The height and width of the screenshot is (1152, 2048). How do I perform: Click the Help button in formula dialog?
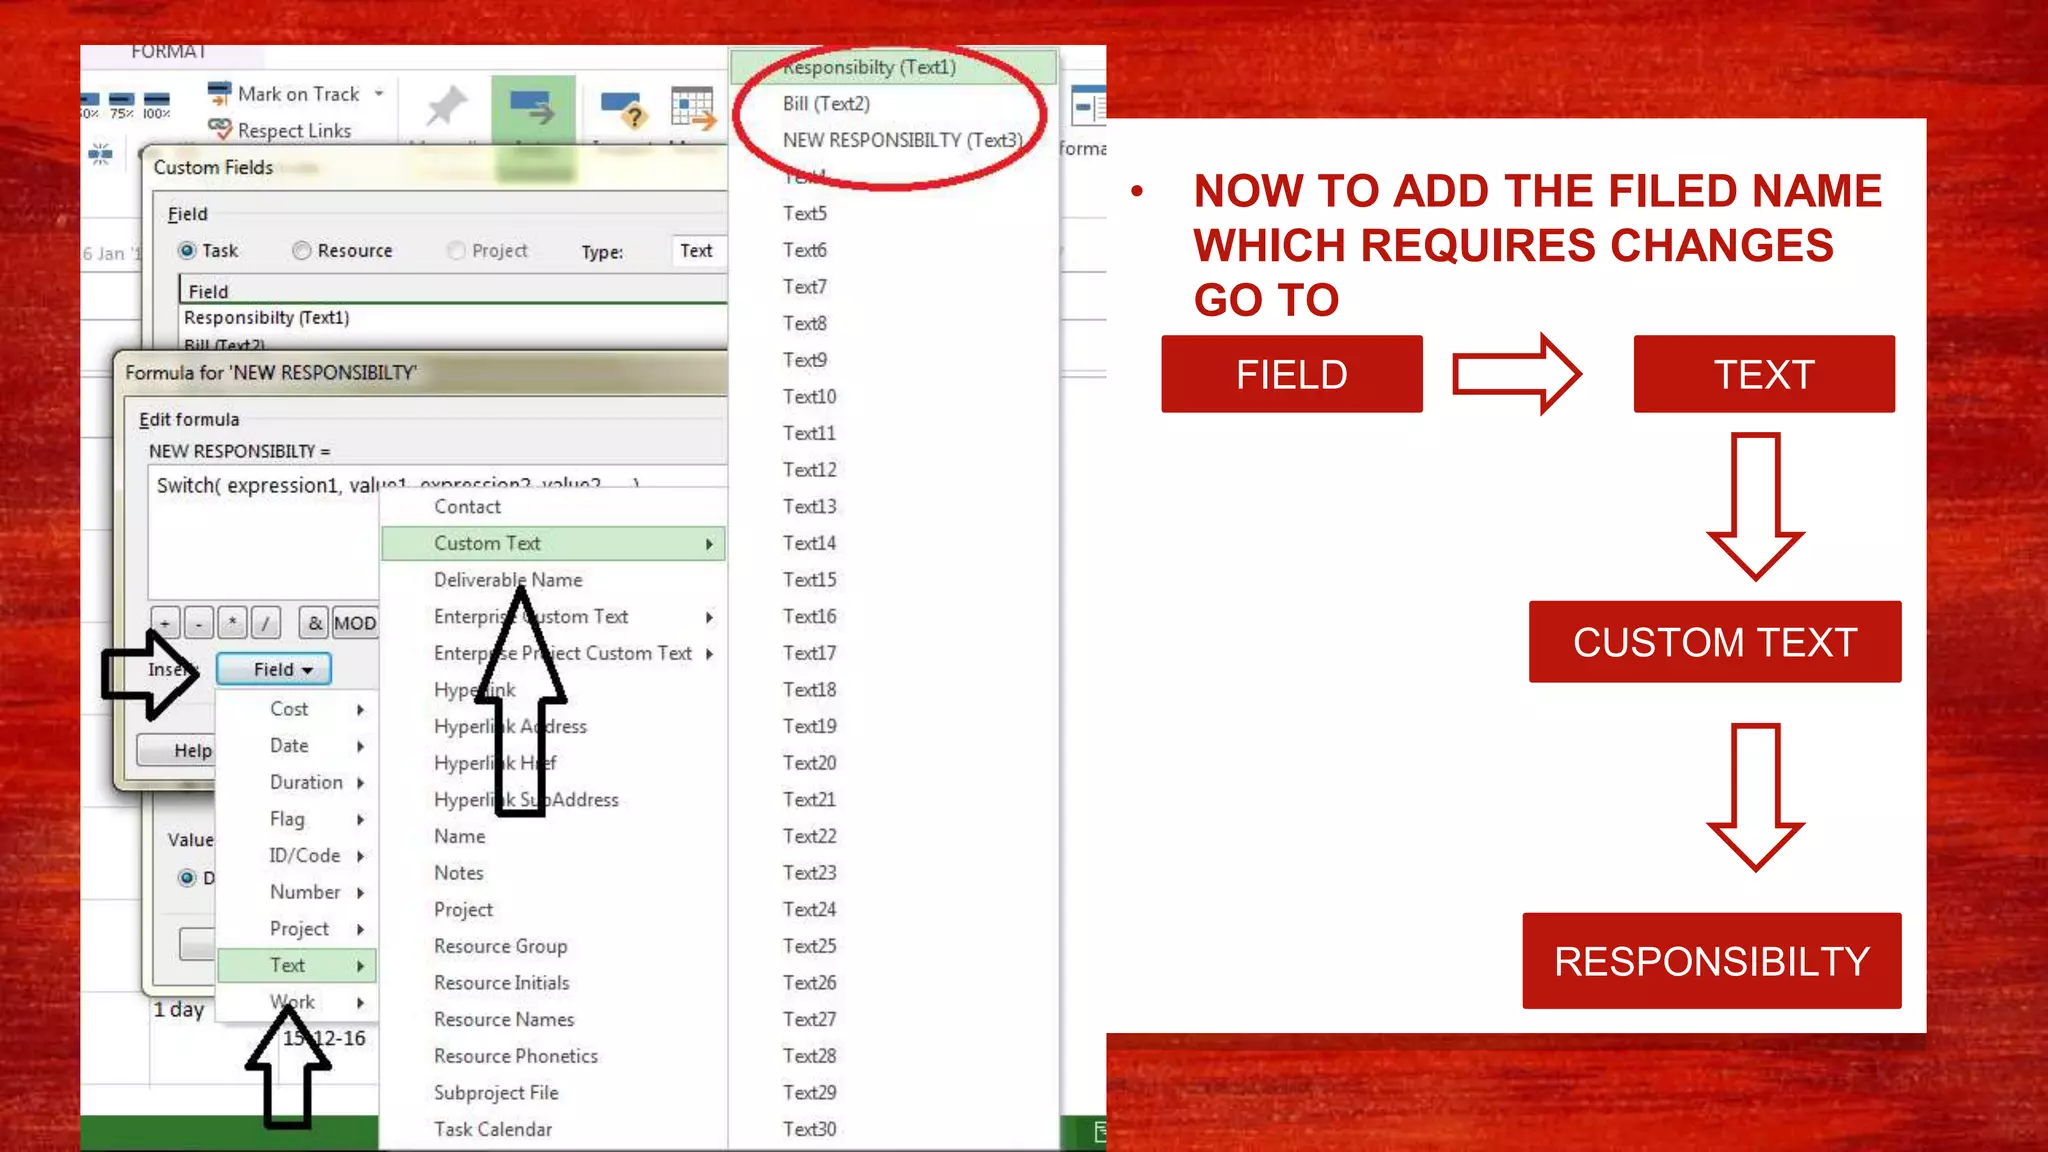point(178,750)
